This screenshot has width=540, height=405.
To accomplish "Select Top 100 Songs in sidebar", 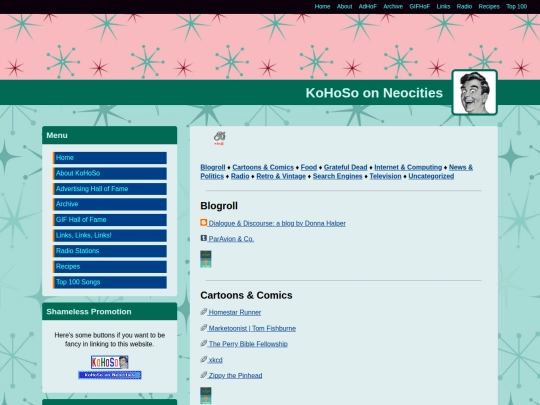I will (x=110, y=282).
